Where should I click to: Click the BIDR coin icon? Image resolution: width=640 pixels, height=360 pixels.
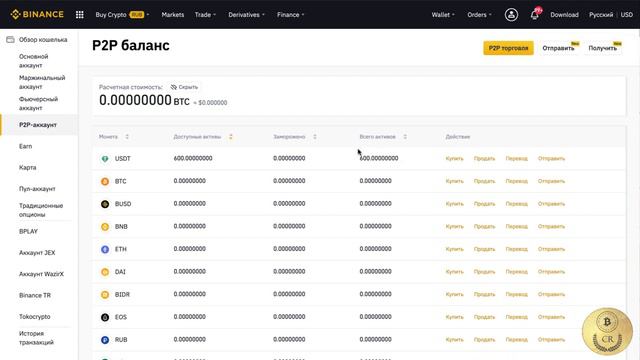pyautogui.click(x=105, y=294)
